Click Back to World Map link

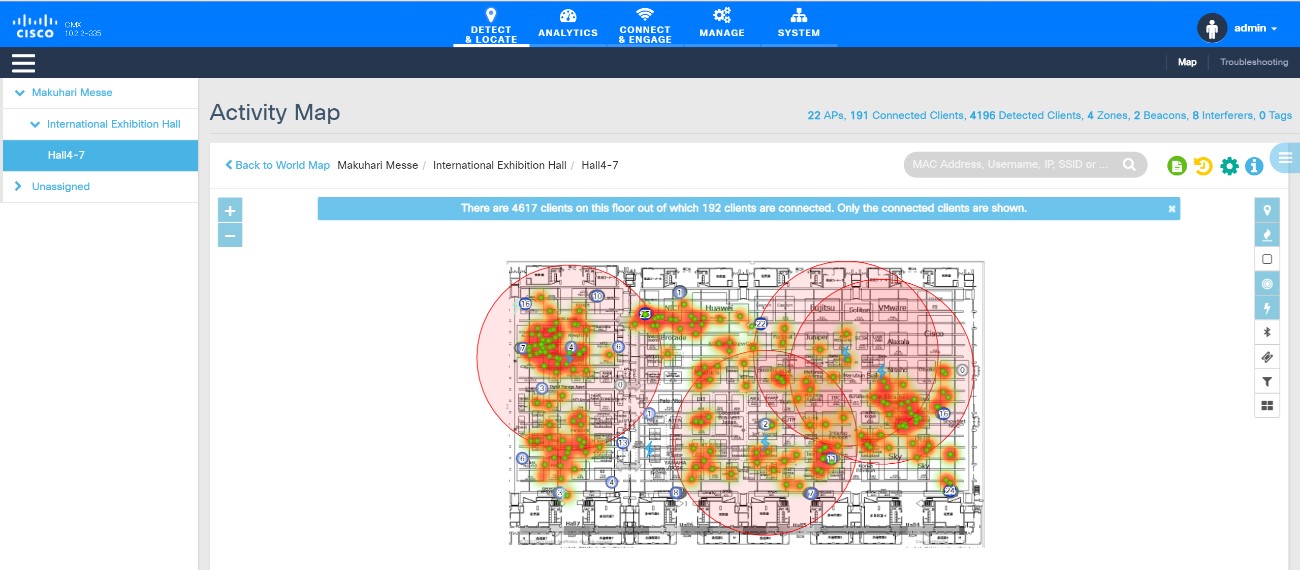277,165
